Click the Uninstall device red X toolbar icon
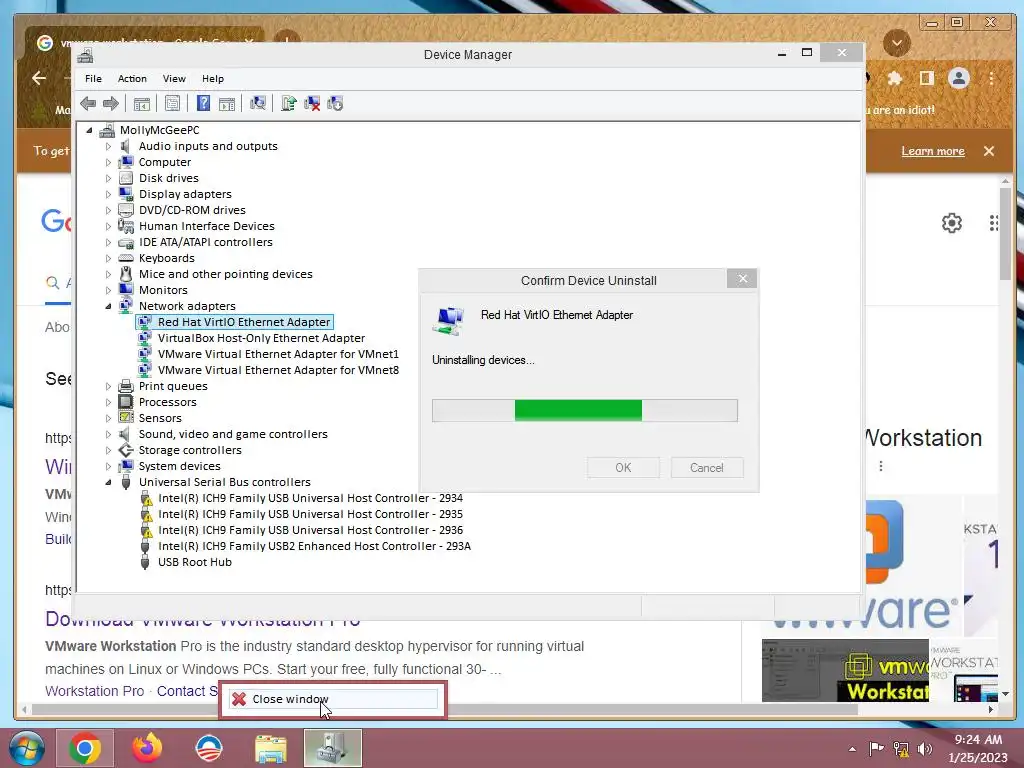 click(x=312, y=103)
